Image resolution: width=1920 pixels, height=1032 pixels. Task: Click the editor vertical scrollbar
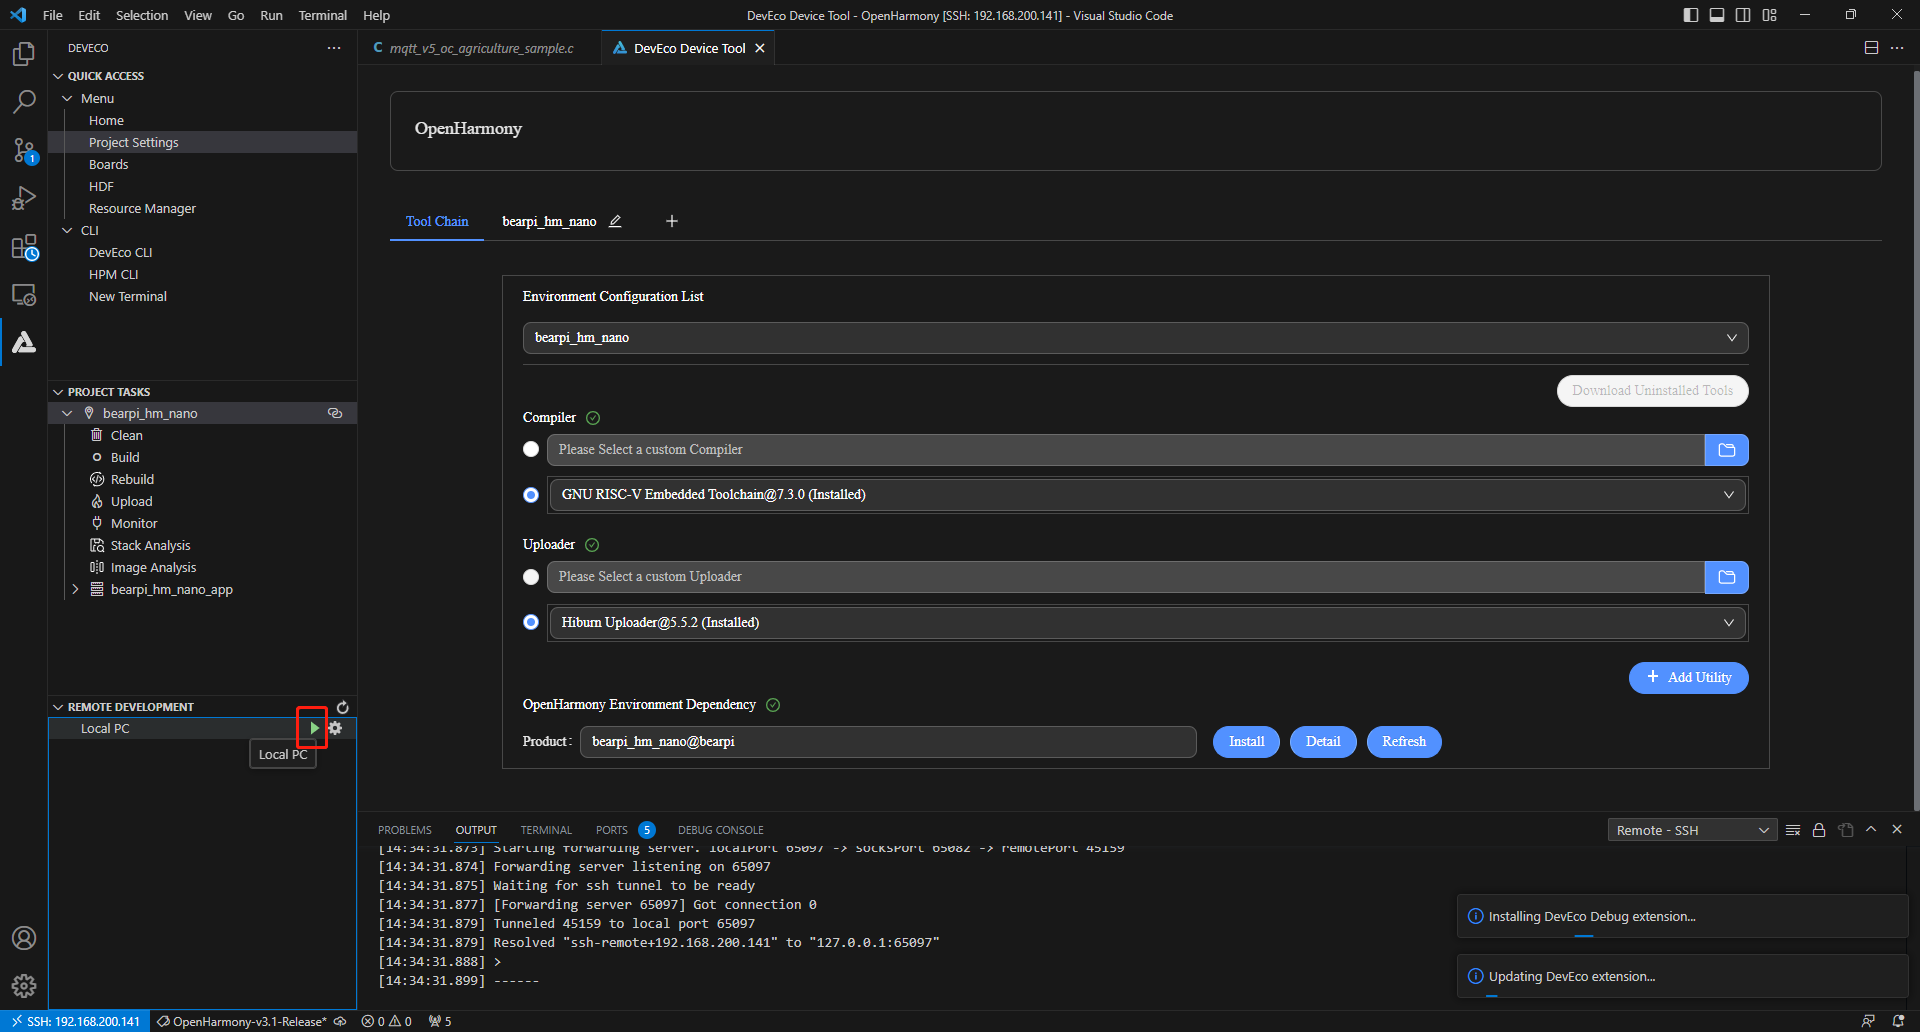pos(1915,440)
